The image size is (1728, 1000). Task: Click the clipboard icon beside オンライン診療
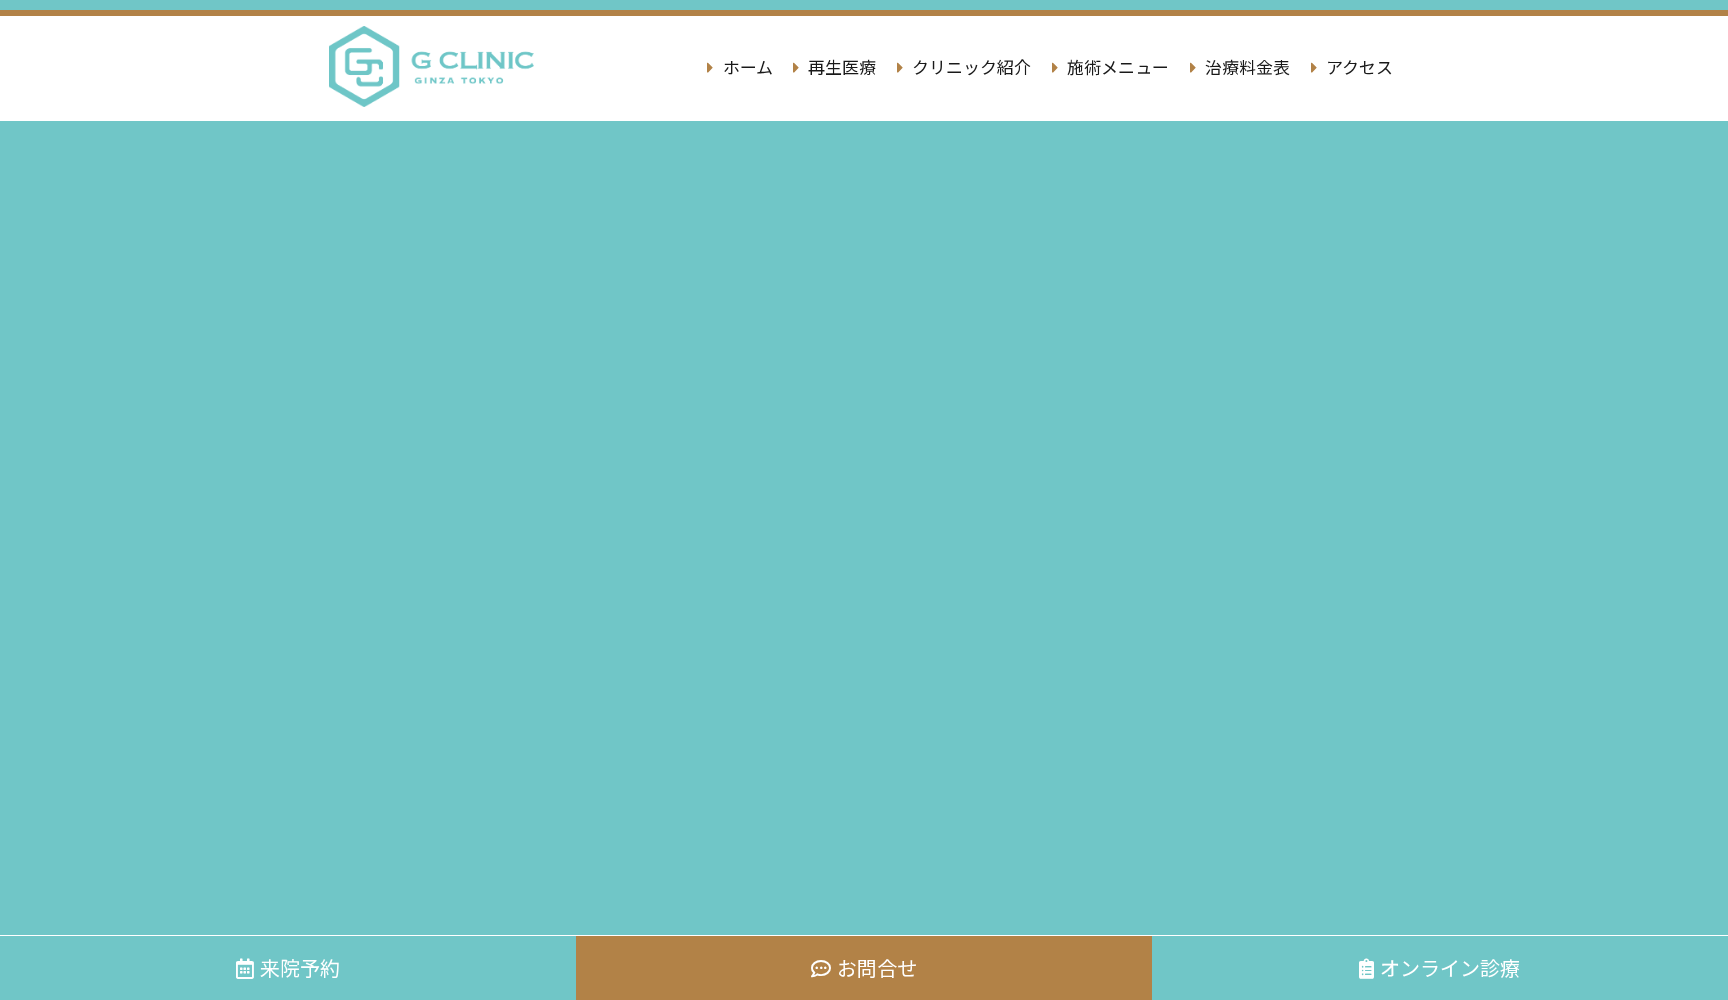click(x=1366, y=968)
